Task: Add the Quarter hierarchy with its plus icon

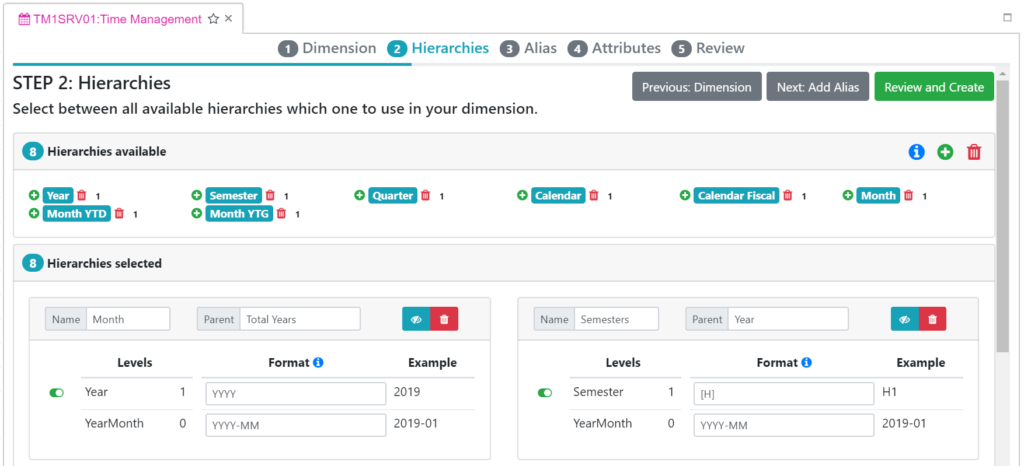Action: [360, 196]
